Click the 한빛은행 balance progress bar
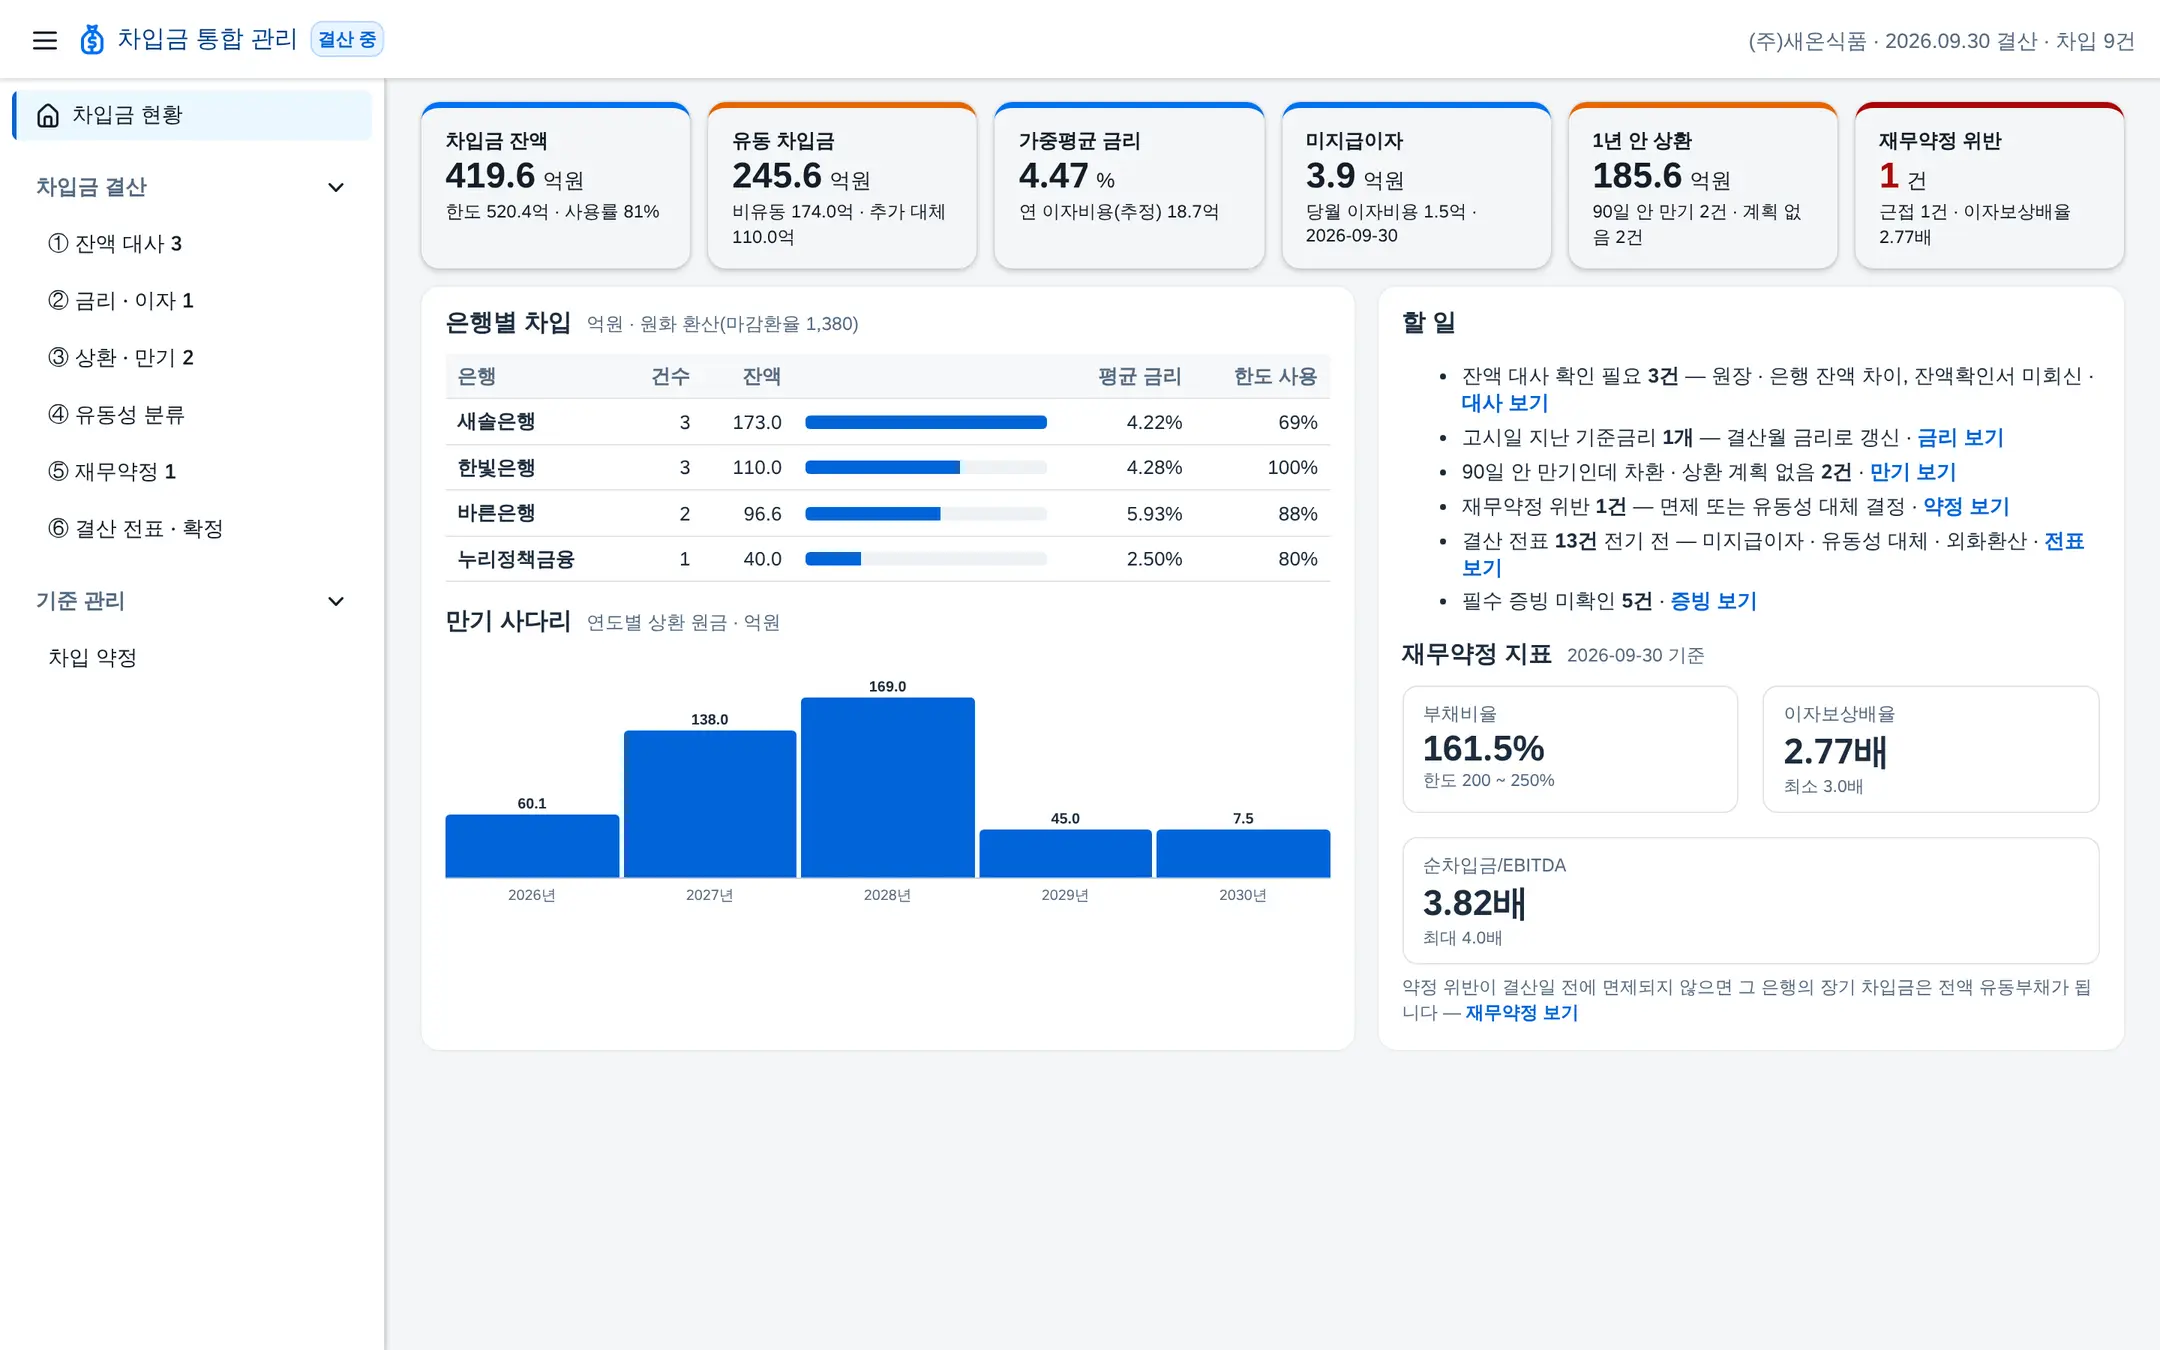The image size is (2160, 1350). [926, 468]
